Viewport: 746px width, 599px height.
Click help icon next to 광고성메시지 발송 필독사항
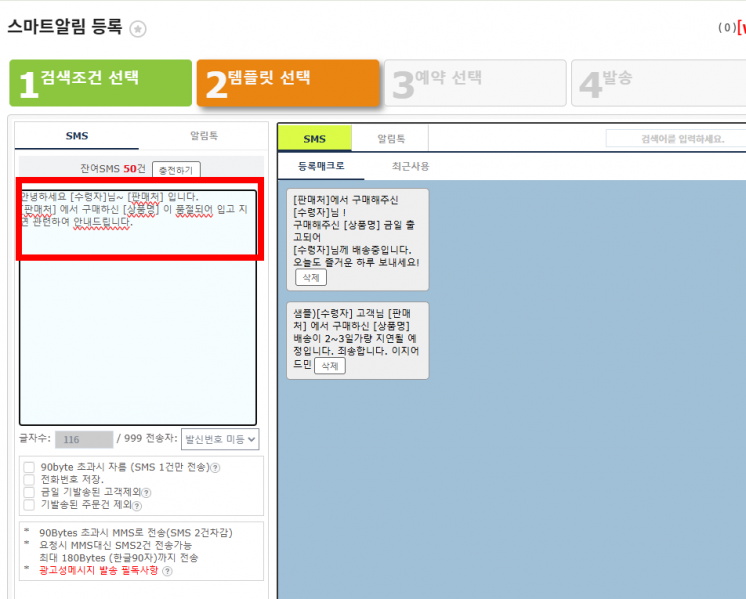pyautogui.click(x=167, y=571)
